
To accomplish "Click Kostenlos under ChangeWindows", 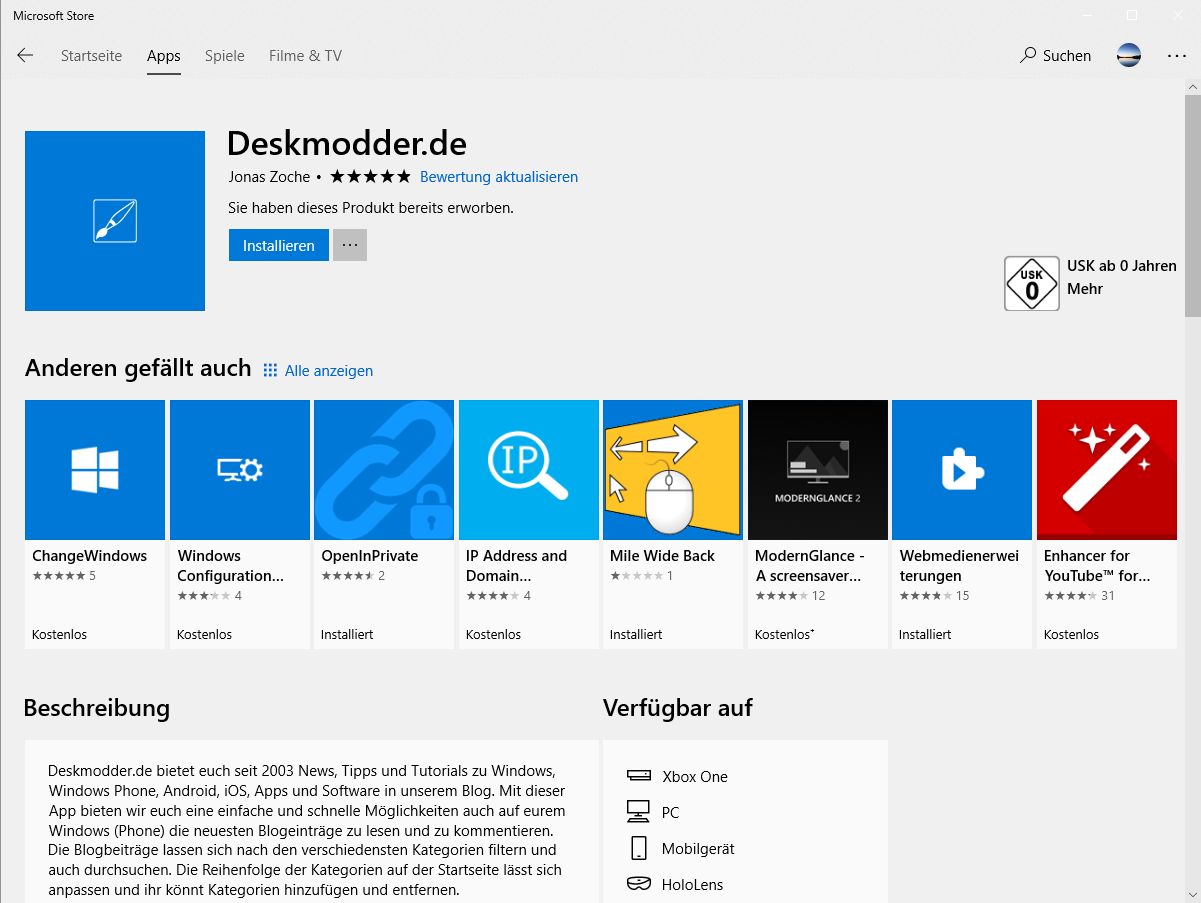I will click(x=59, y=635).
